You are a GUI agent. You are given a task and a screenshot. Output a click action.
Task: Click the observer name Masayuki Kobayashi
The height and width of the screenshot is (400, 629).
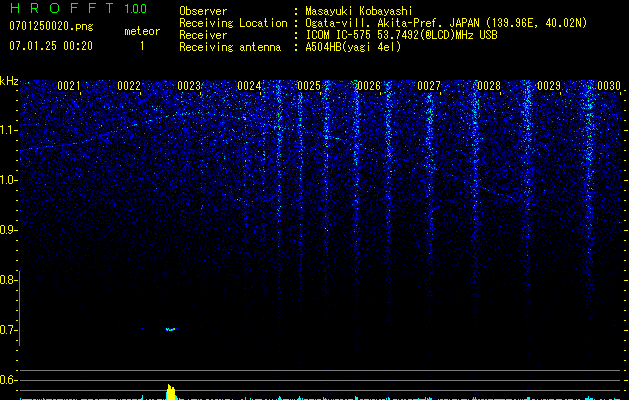click(x=359, y=11)
